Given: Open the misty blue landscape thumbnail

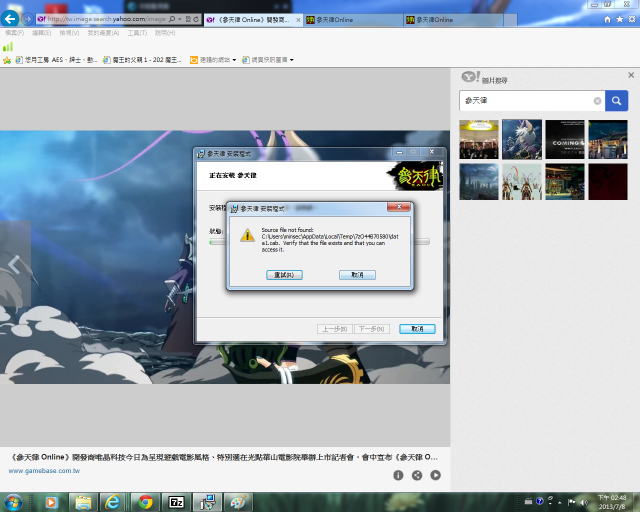Looking at the screenshot, I should coord(479,182).
